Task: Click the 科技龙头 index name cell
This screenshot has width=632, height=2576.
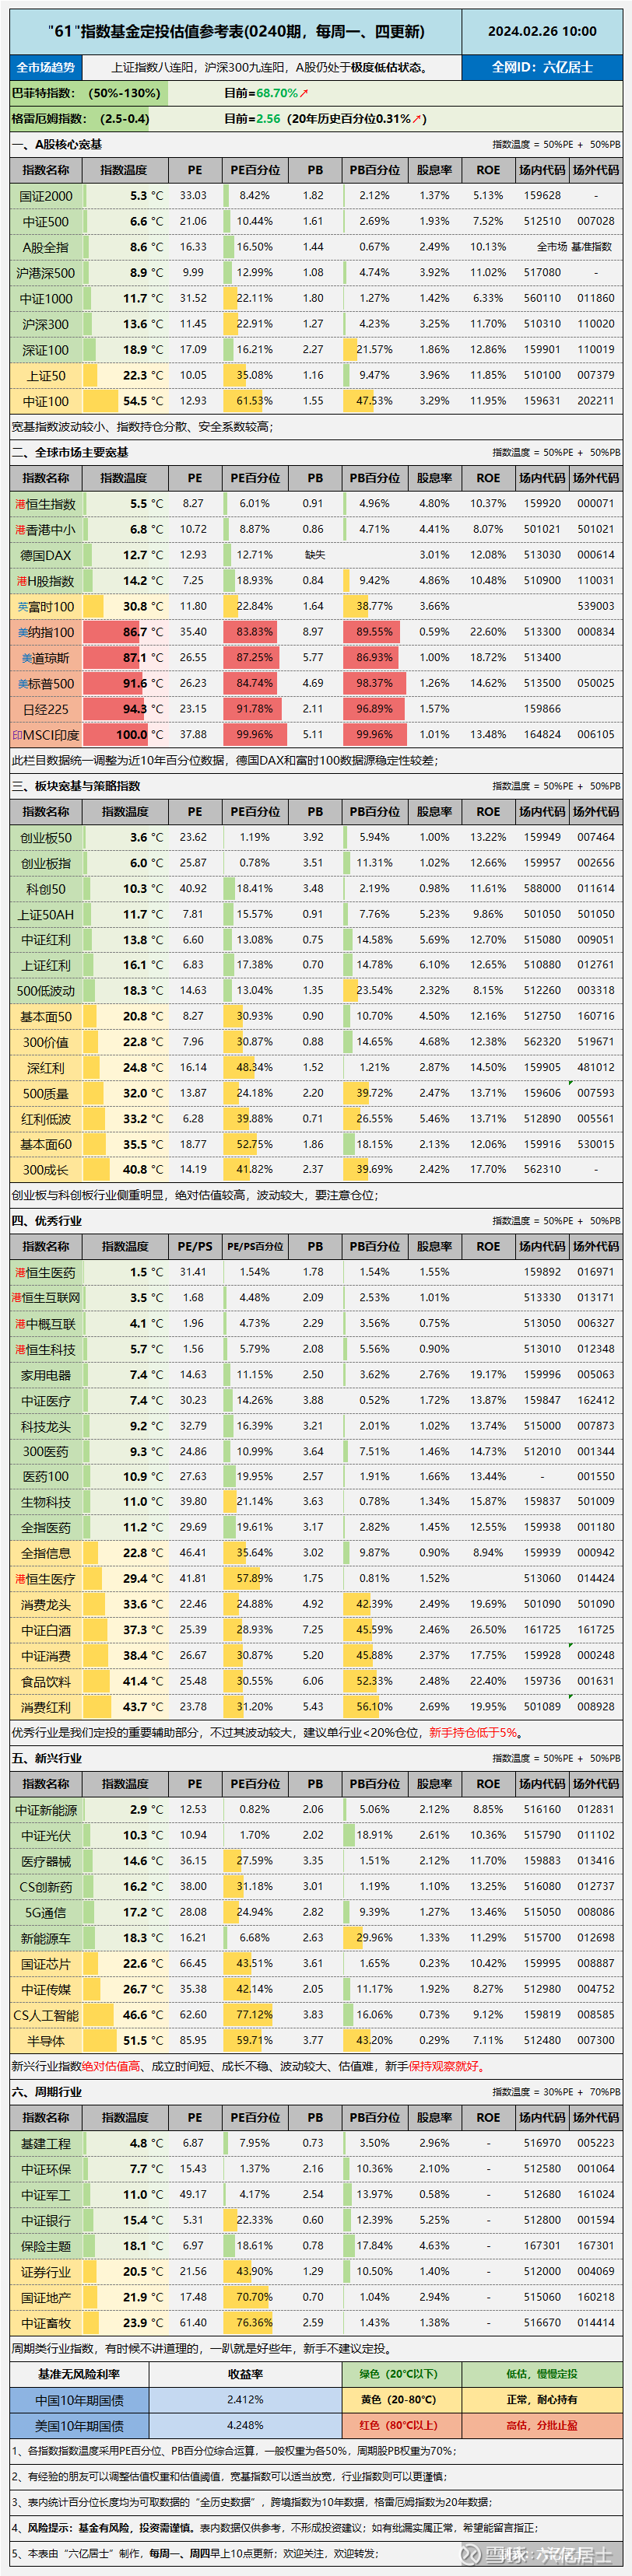Action: 46,1427
